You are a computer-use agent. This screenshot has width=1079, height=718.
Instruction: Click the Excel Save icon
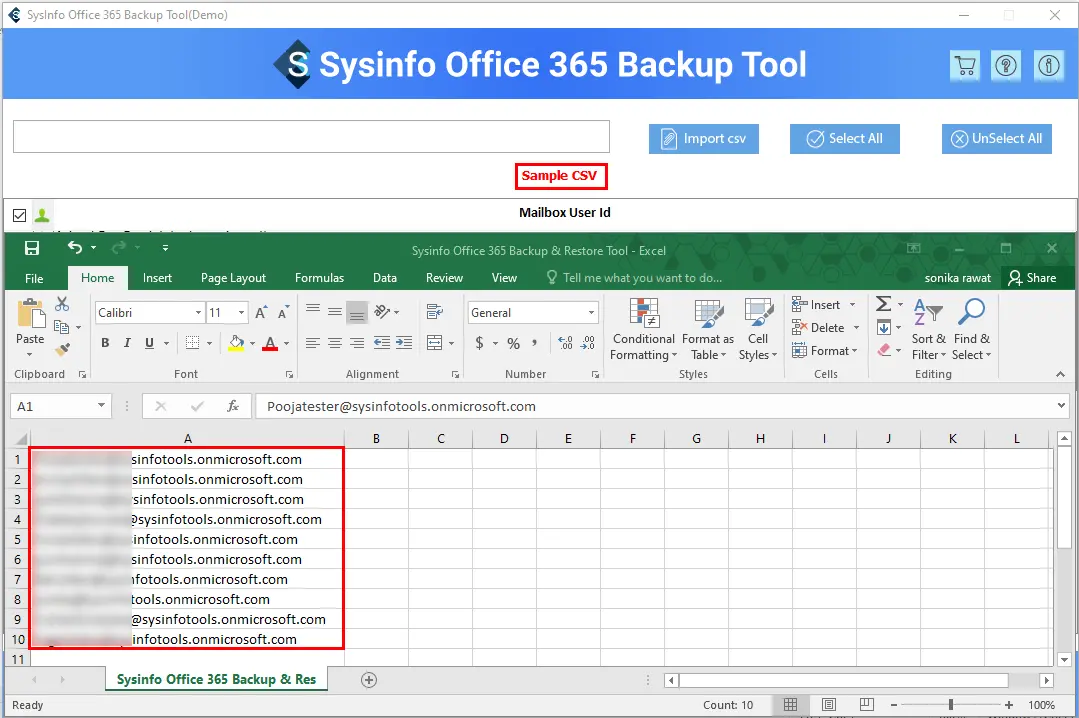point(32,248)
